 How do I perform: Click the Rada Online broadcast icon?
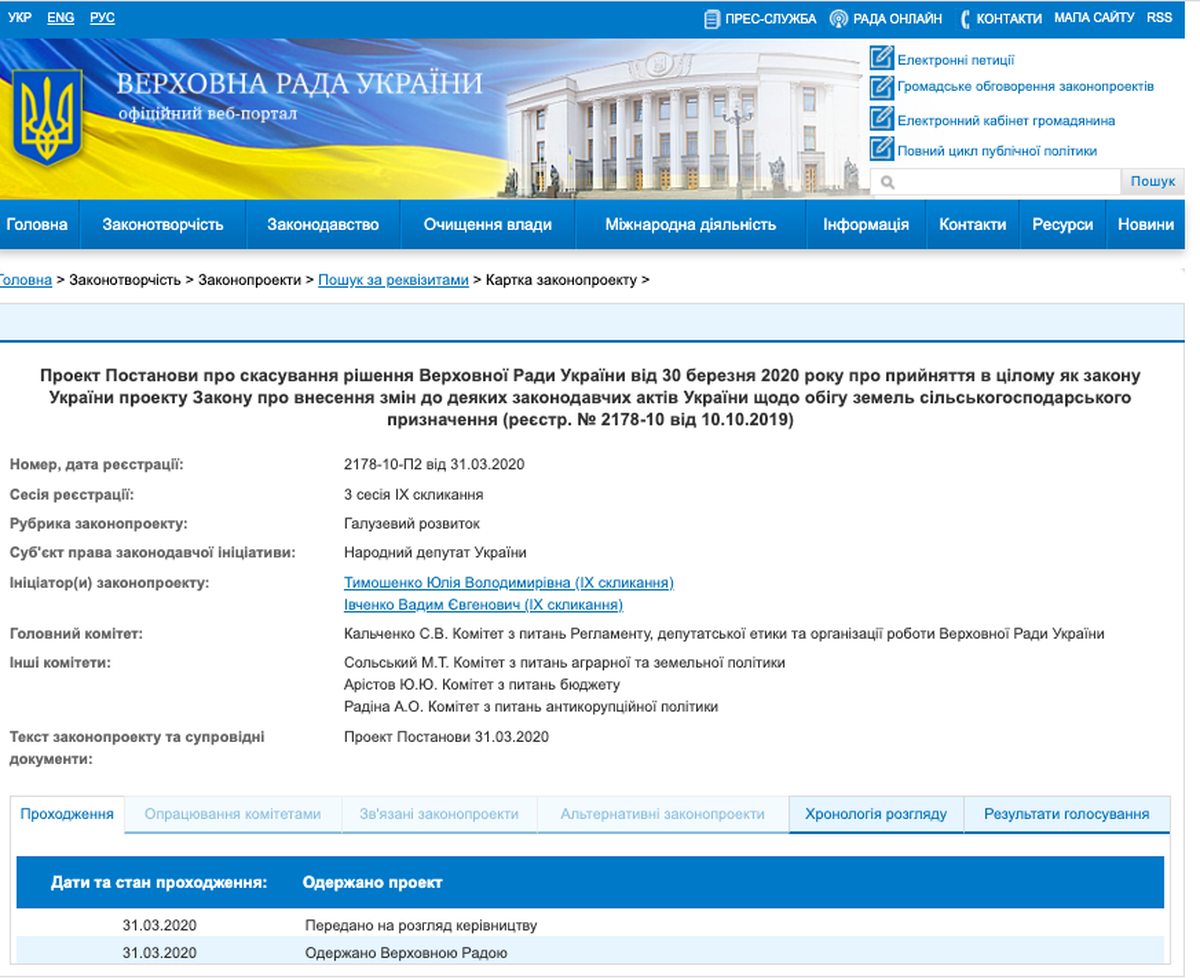click(839, 19)
